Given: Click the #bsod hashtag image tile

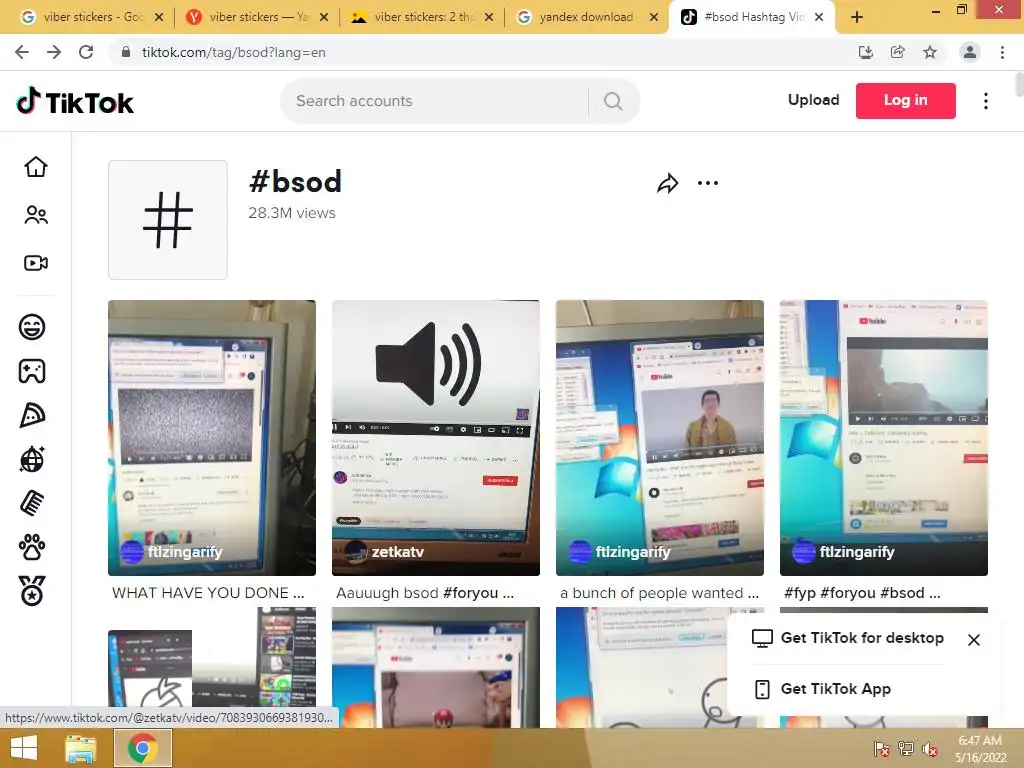Looking at the screenshot, I should click(168, 220).
